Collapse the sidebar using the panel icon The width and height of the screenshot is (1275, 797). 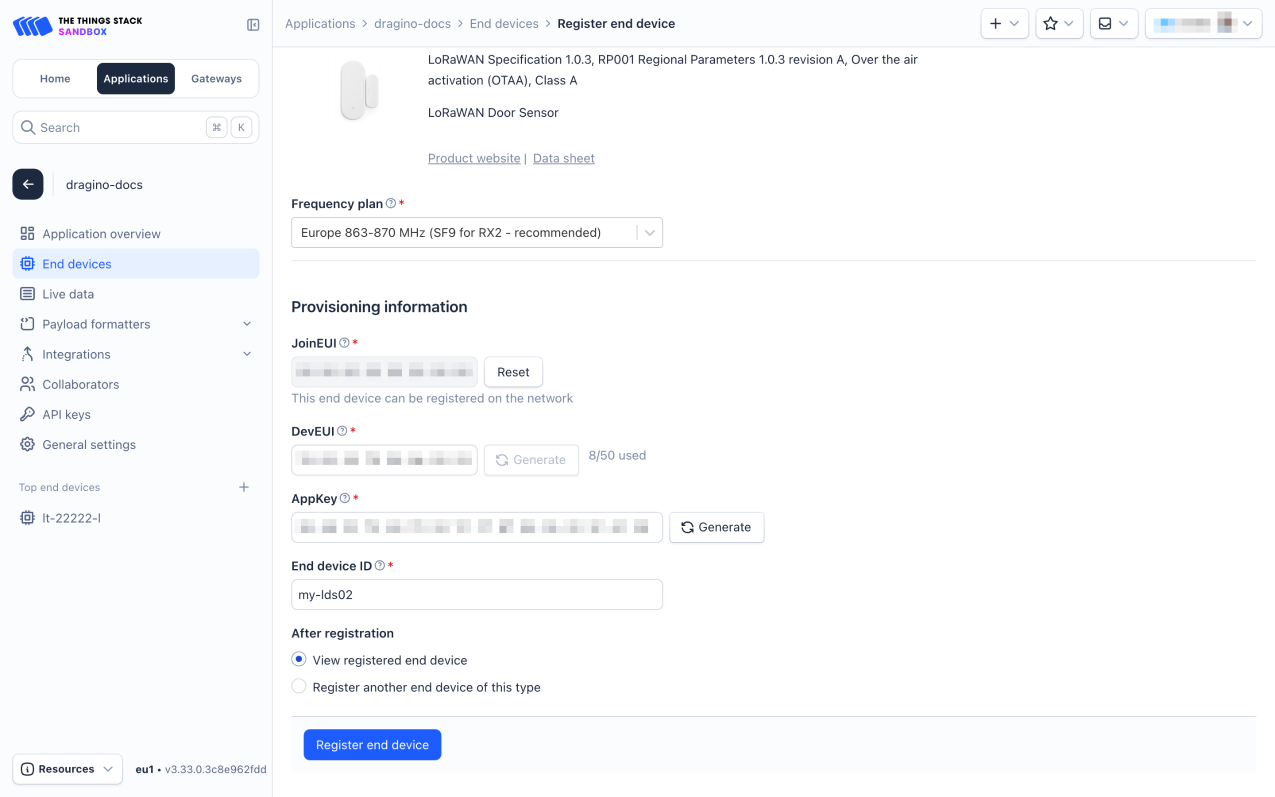[x=253, y=25]
